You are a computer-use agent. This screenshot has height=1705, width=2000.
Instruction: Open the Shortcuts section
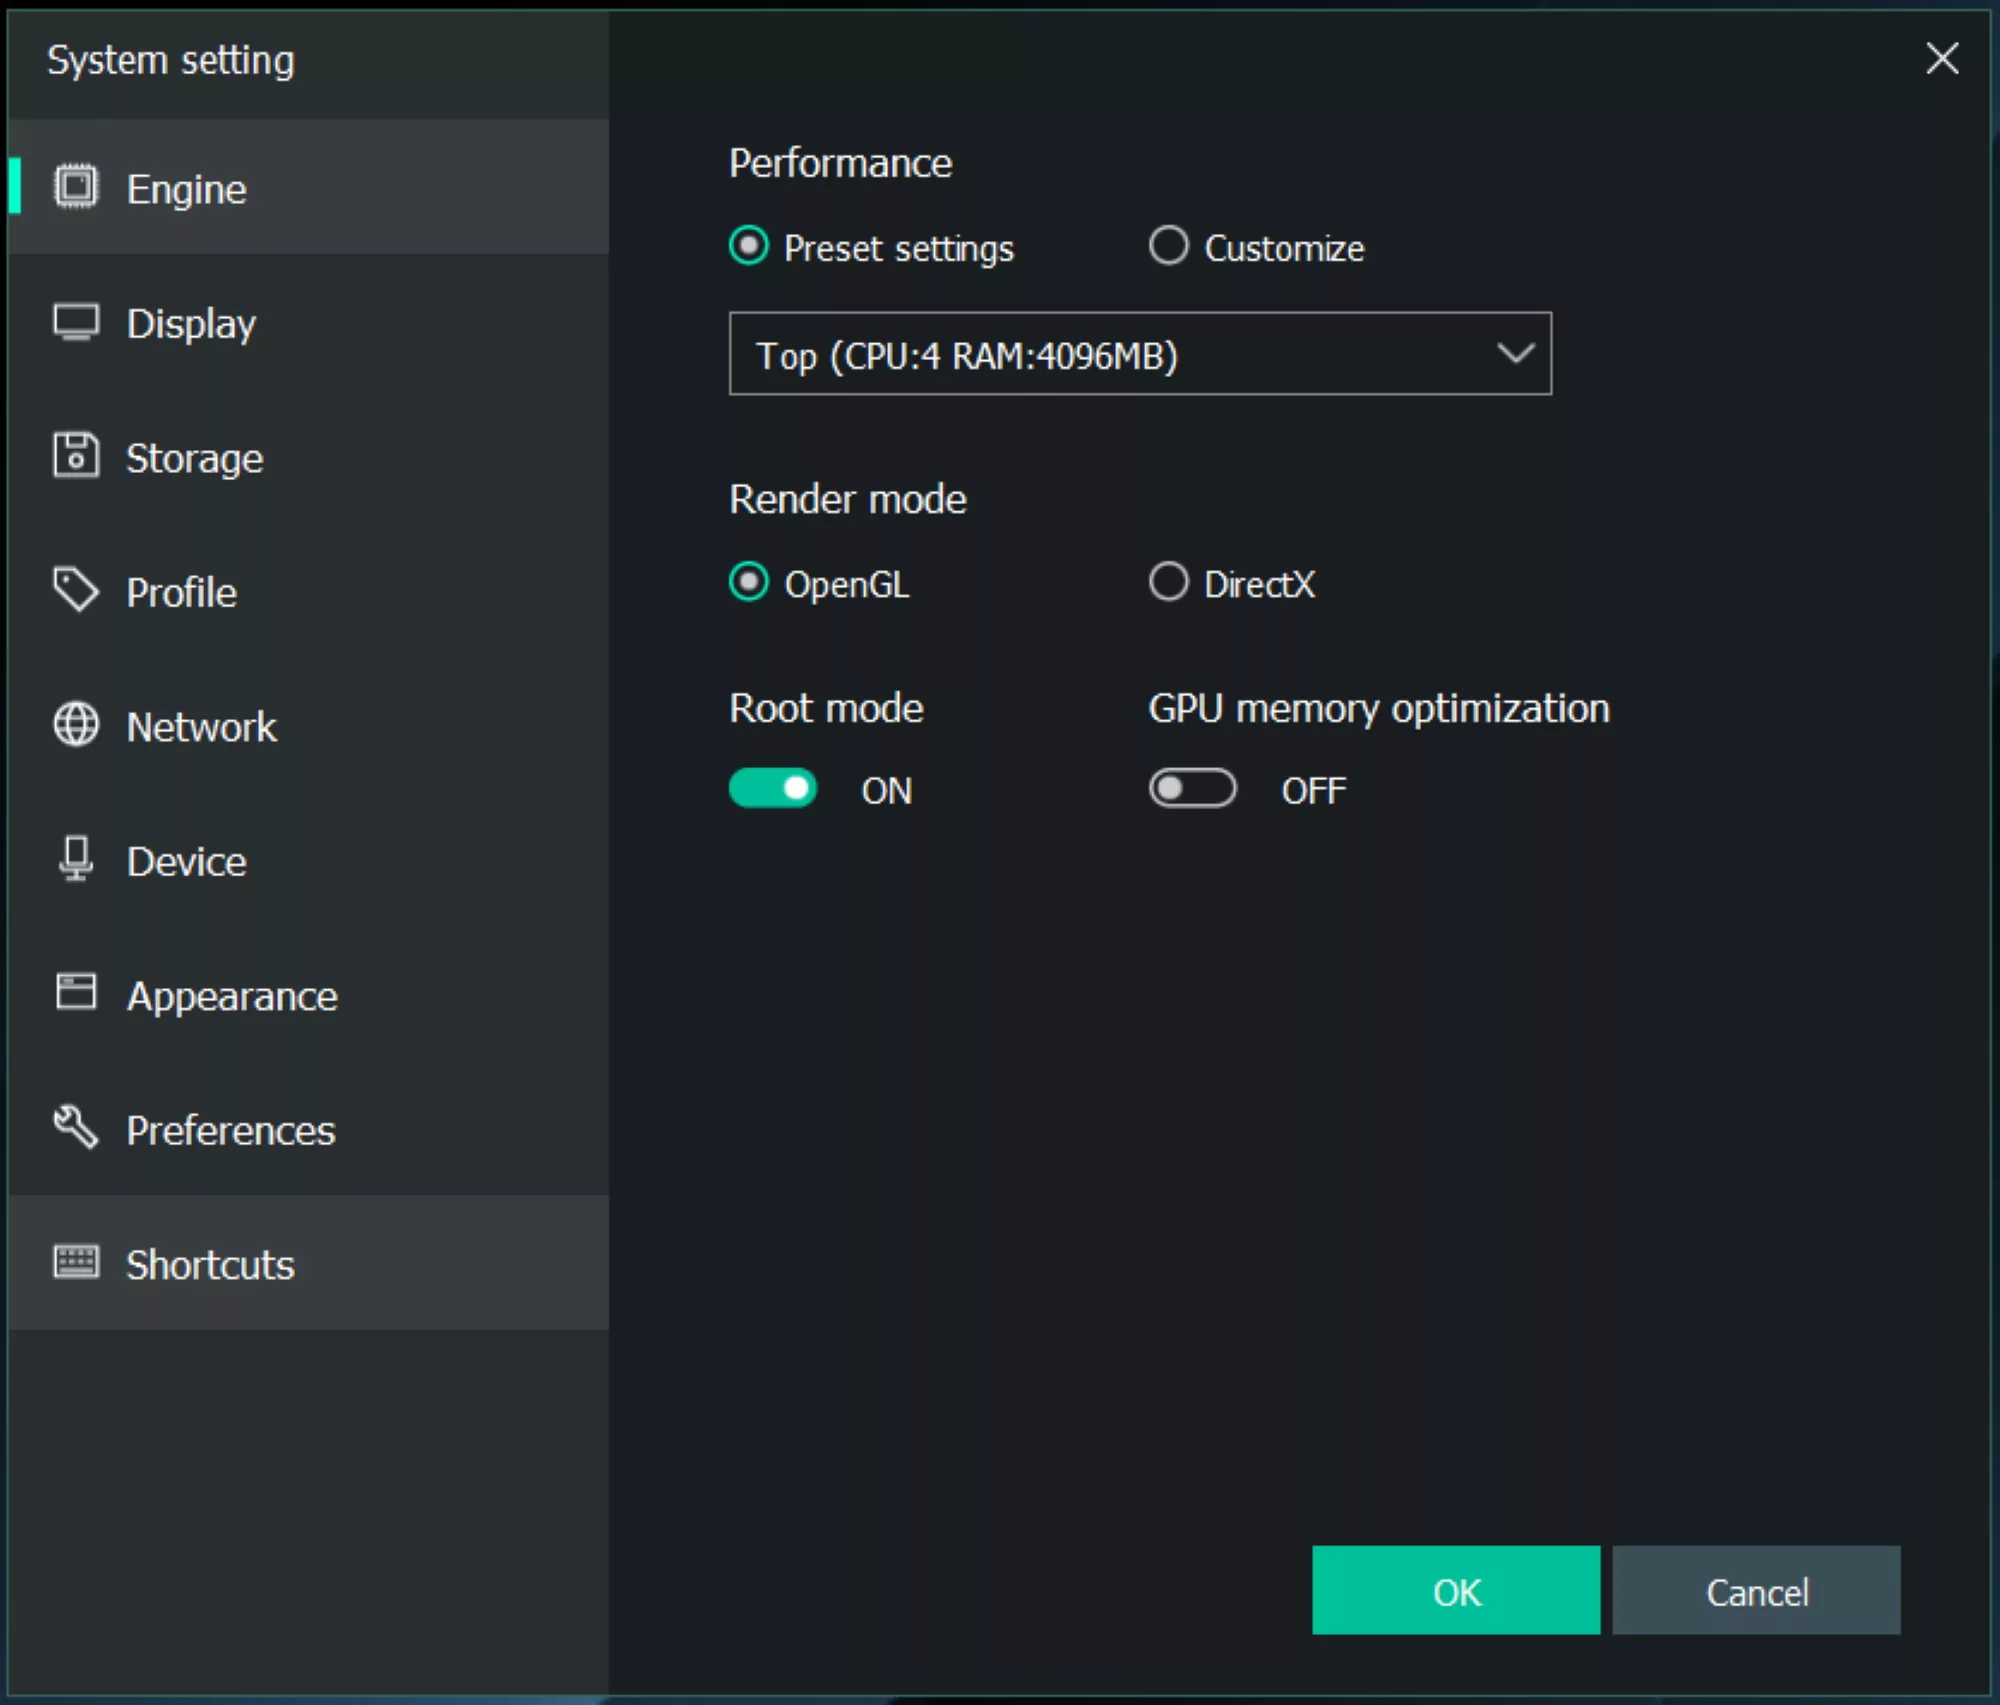308,1264
